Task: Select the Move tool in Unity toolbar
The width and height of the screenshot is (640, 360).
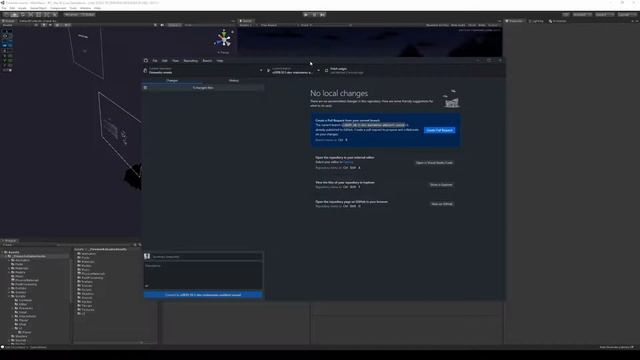Action: tap(14, 15)
